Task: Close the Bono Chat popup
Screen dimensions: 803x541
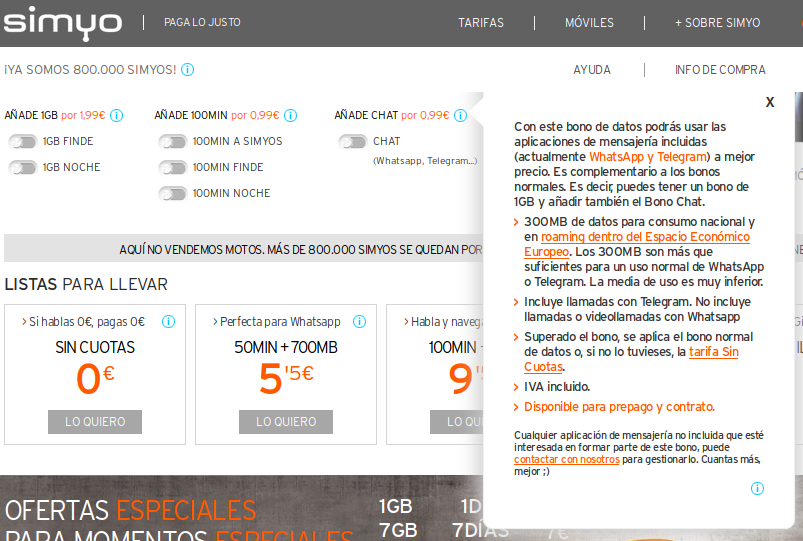Action: pos(770,102)
